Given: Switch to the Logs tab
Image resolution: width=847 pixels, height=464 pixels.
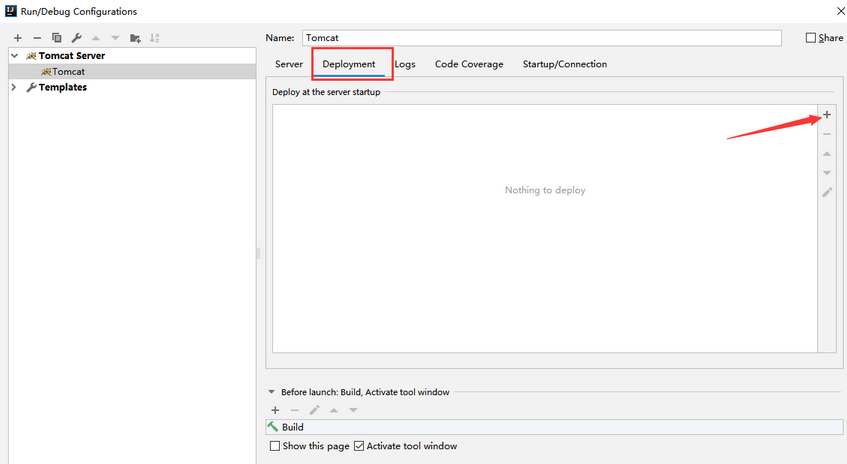Looking at the screenshot, I should pos(405,64).
